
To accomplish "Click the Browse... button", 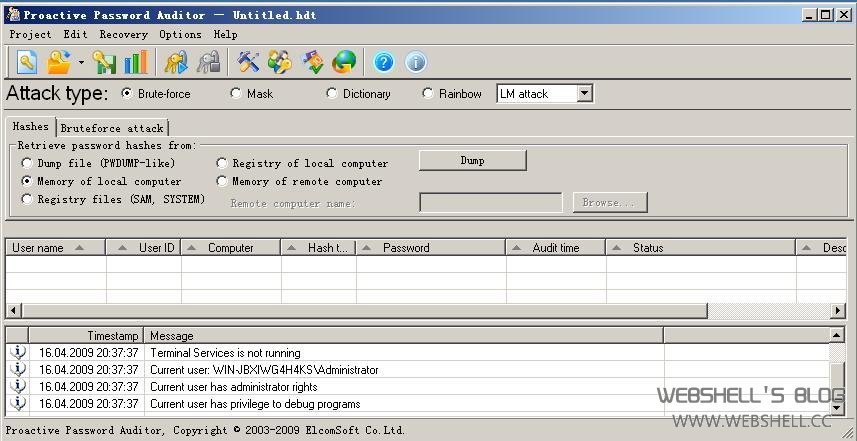I will coord(610,202).
